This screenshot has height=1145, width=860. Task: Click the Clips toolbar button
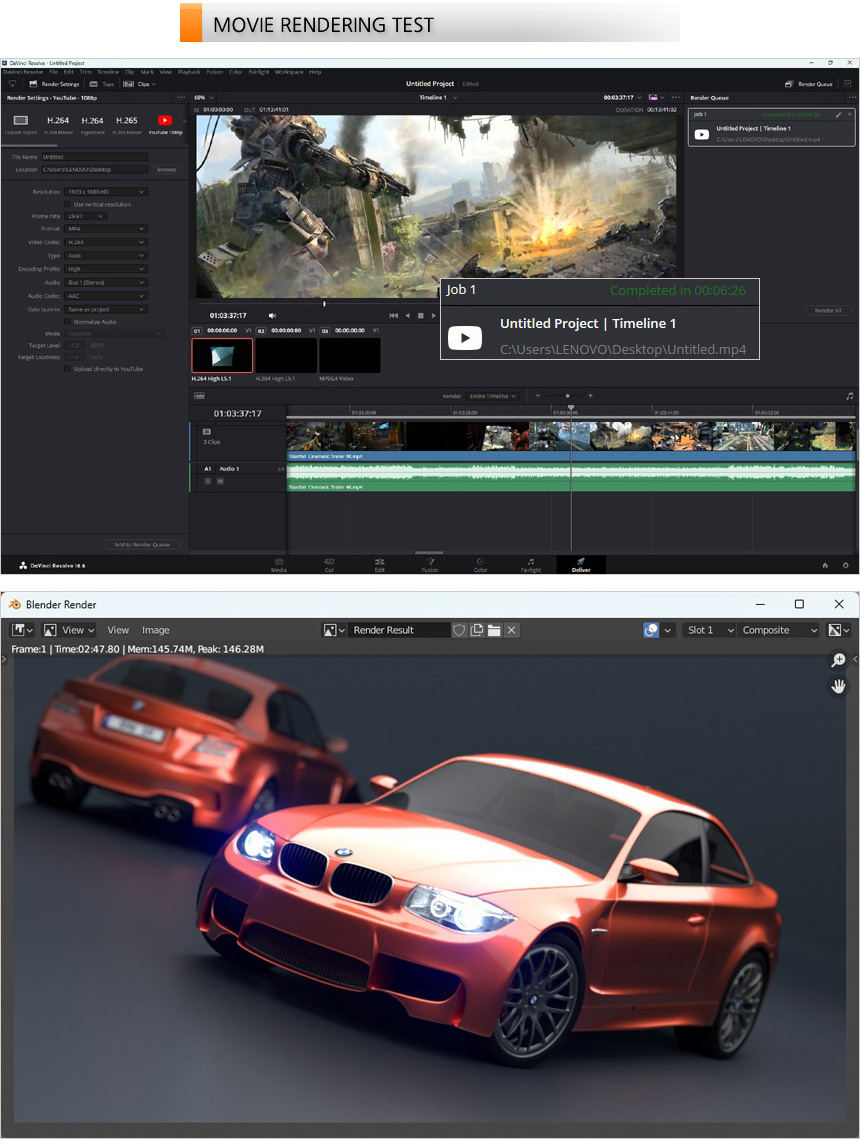pyautogui.click(x=139, y=84)
